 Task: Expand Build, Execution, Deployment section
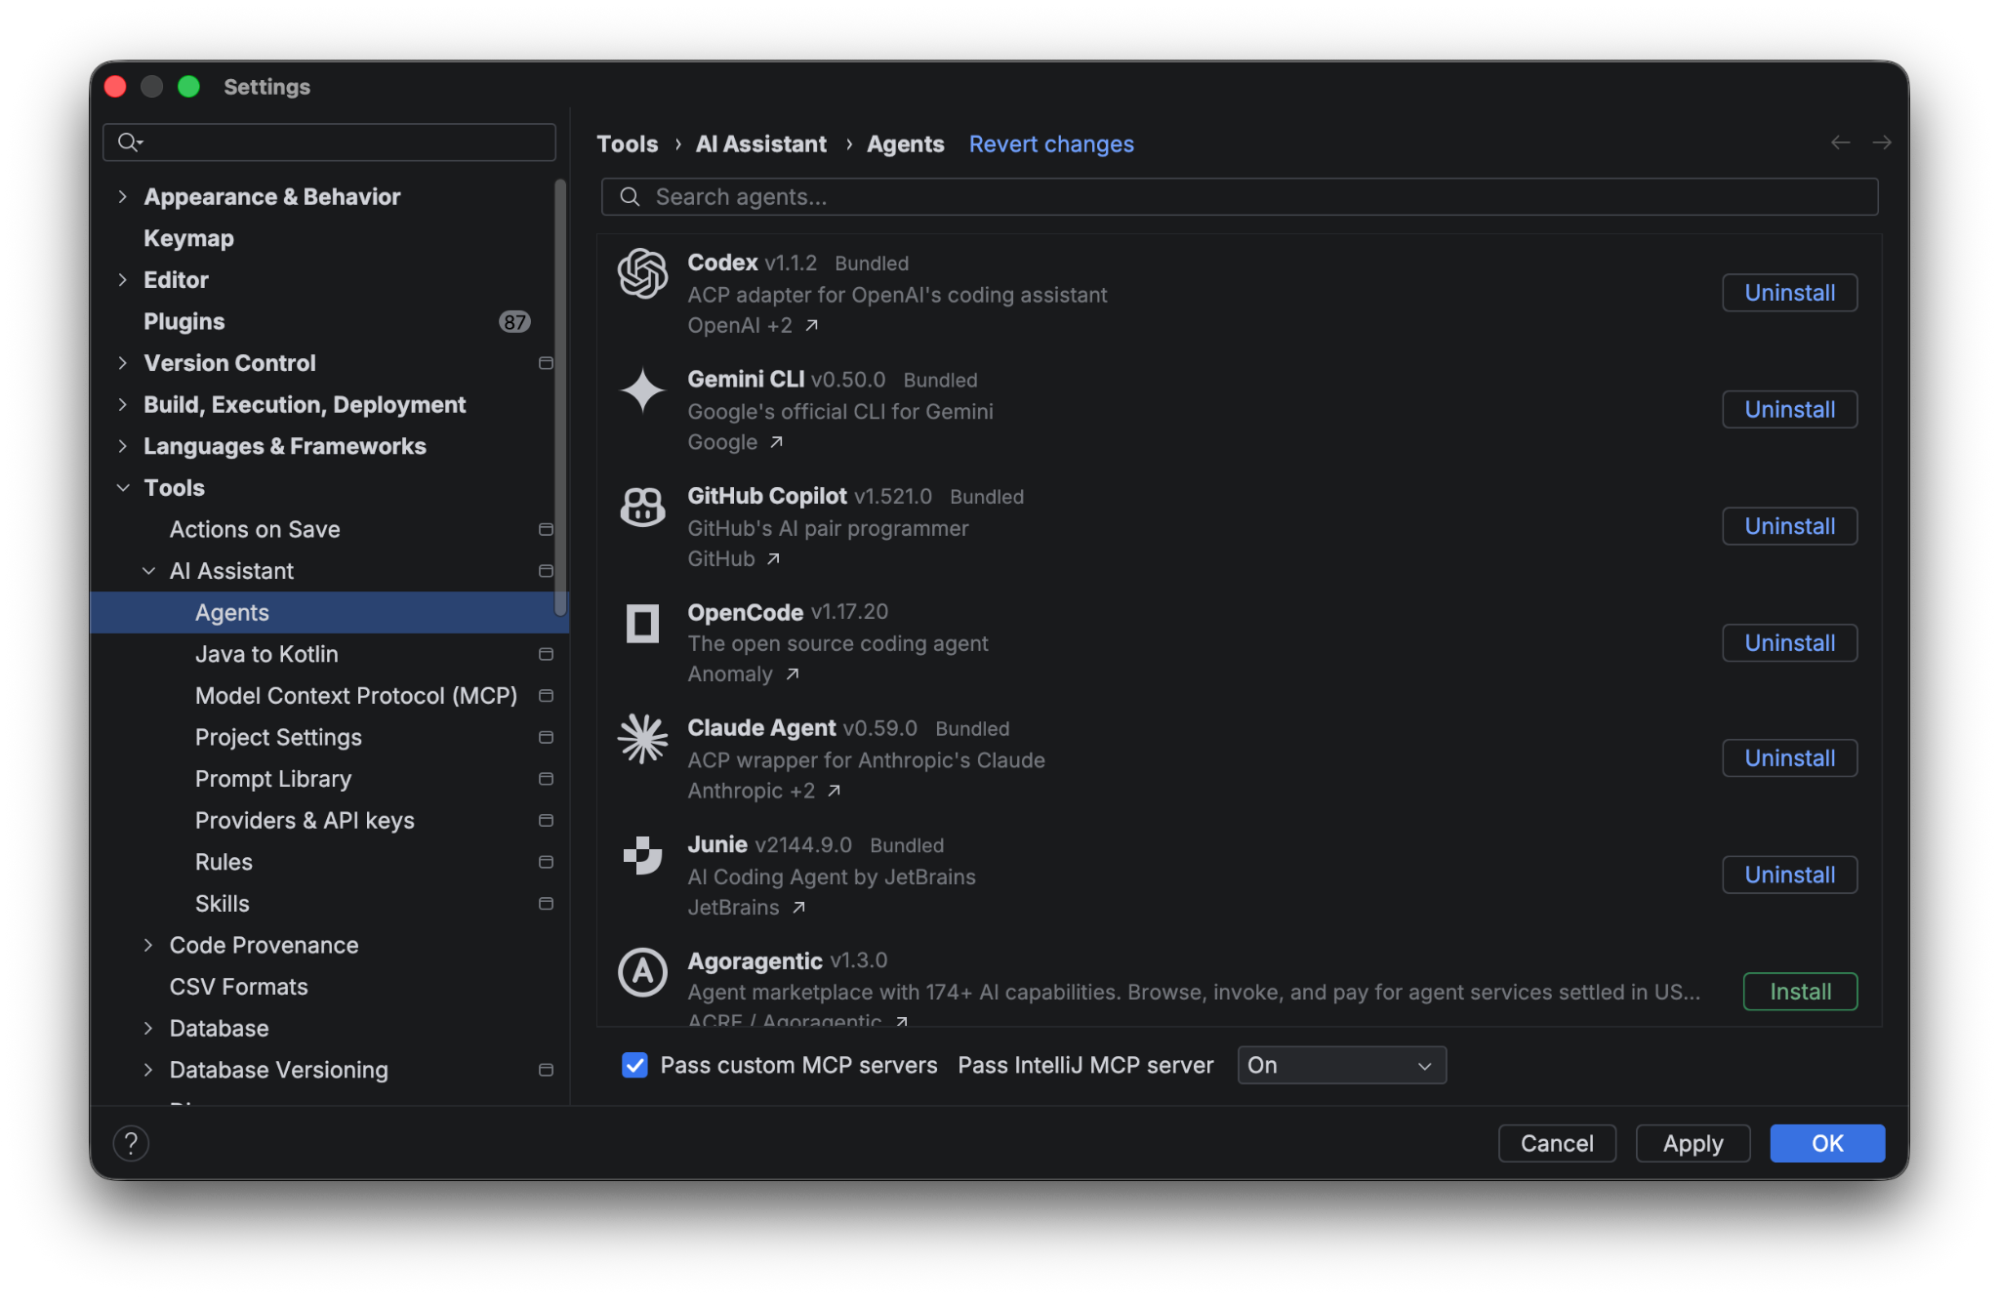122,404
